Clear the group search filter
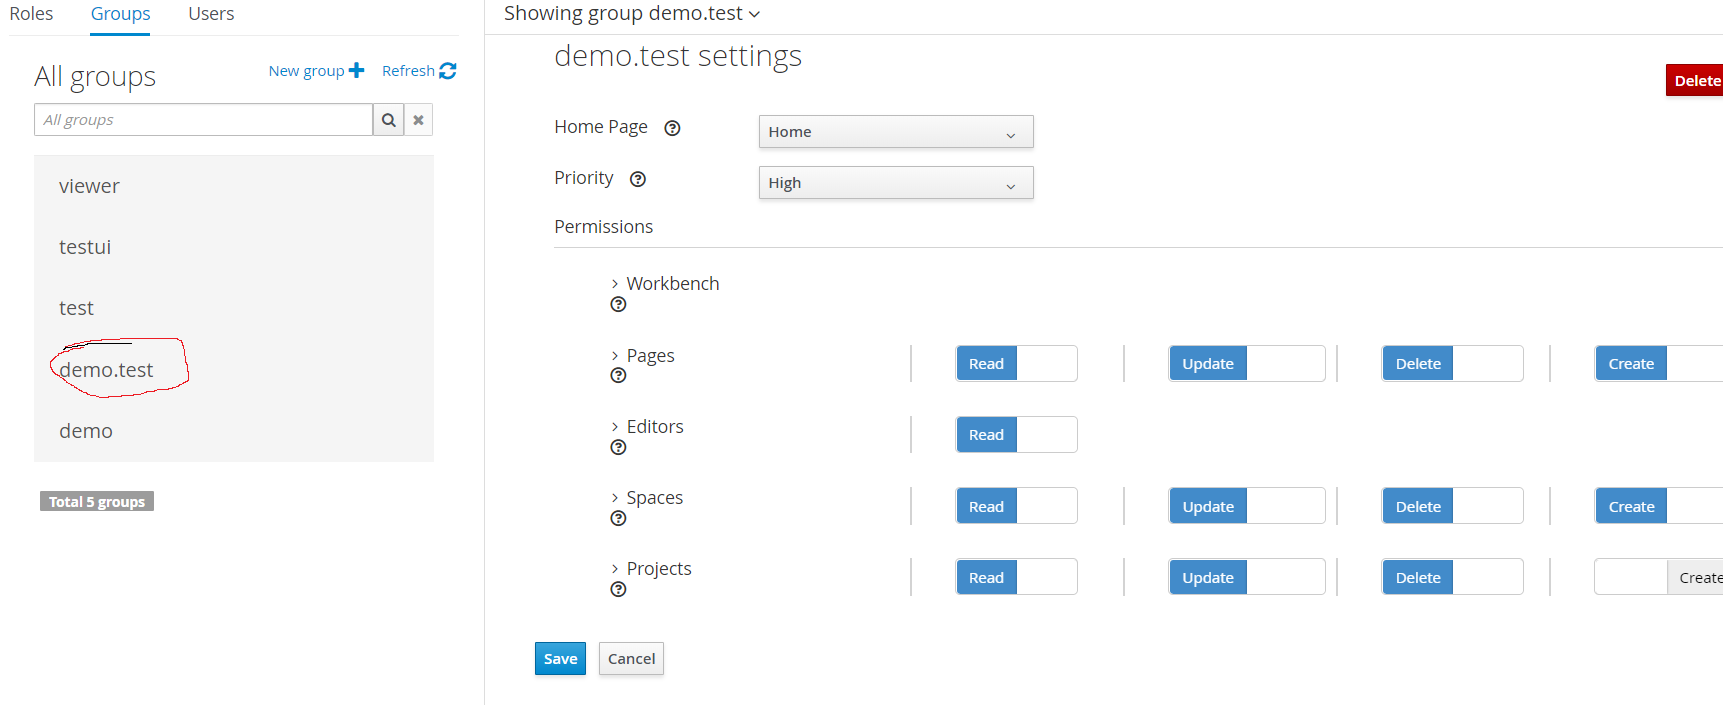1723x705 pixels. [419, 120]
